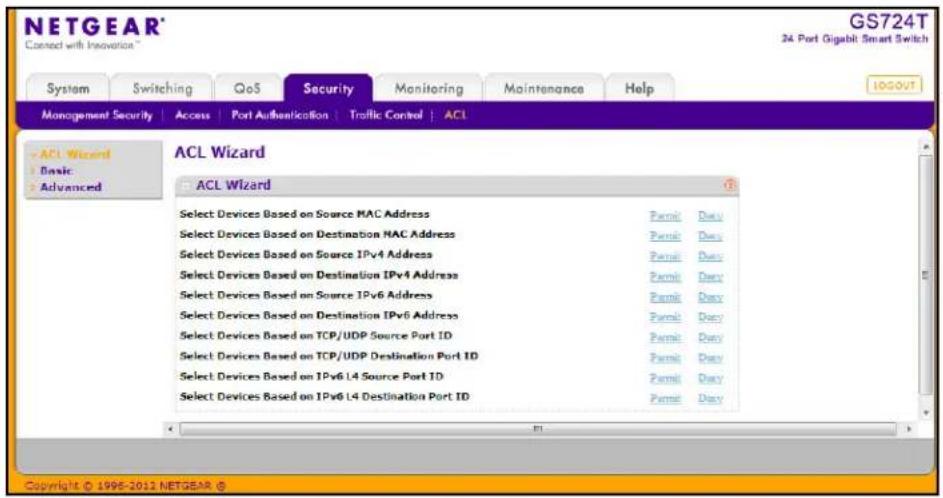The height and width of the screenshot is (498, 943).
Task: Click Deny for Destination IPv6 Address
Action: coord(710,317)
